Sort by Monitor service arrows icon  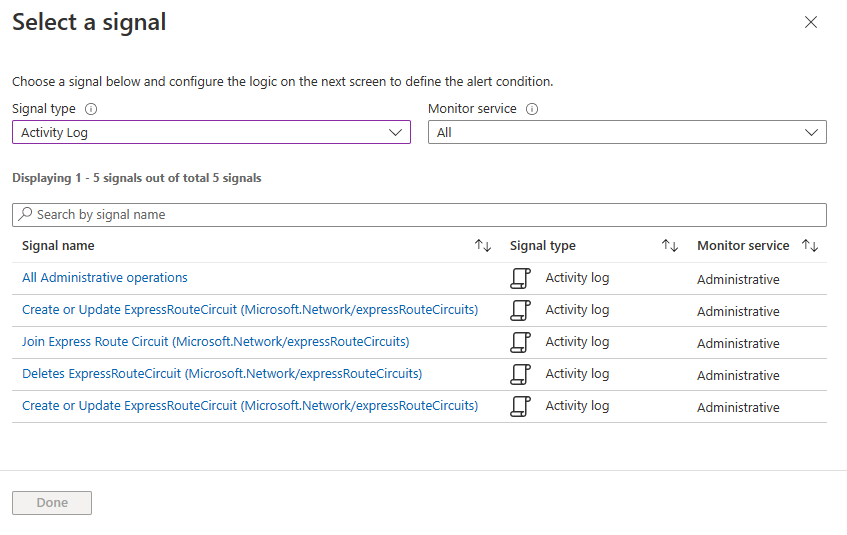(x=810, y=246)
